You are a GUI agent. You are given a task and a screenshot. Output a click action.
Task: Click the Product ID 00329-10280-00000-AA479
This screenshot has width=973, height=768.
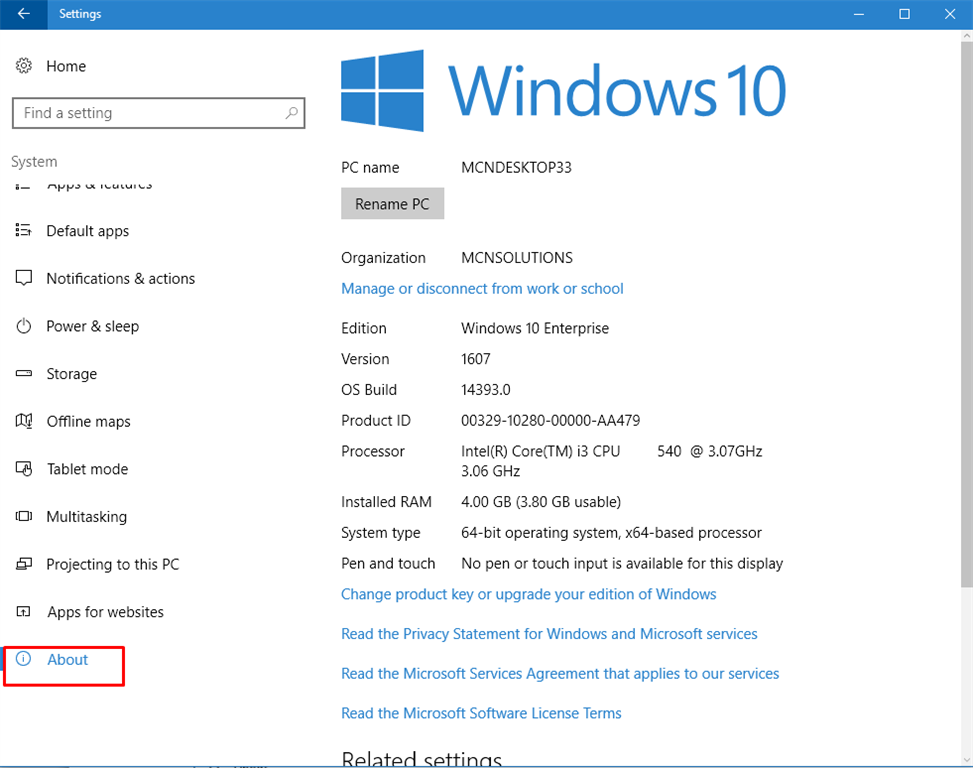[550, 421]
